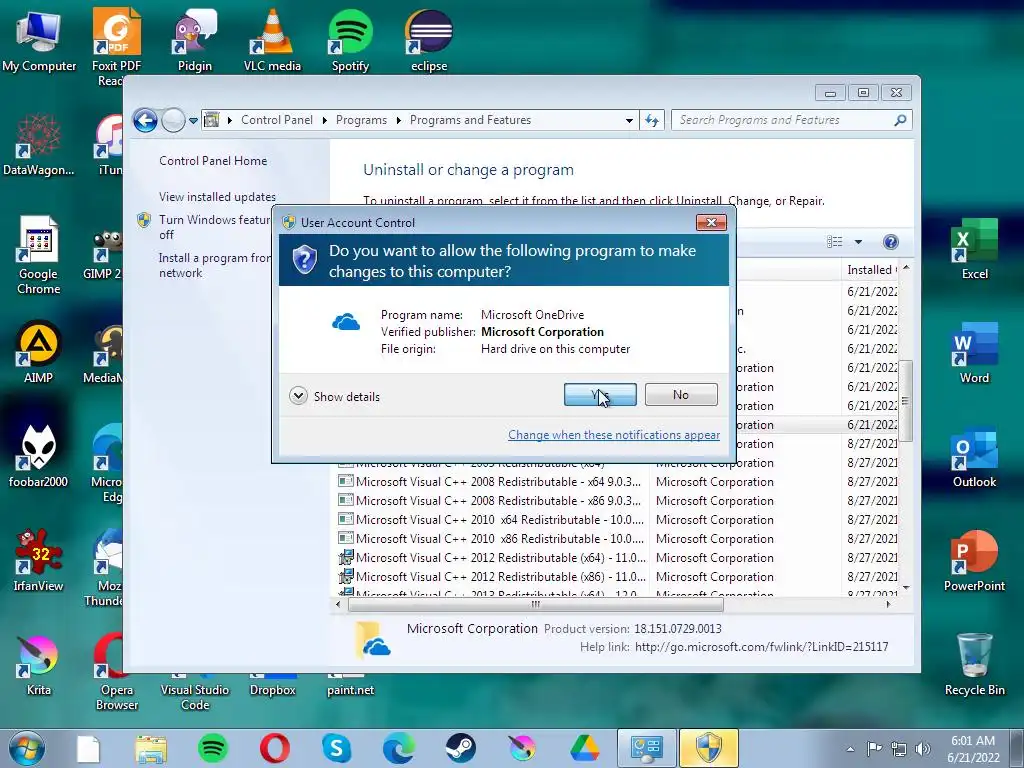This screenshot has height=768, width=1024.
Task: Click the vertical scrollbar down arrow
Action: coord(906,588)
